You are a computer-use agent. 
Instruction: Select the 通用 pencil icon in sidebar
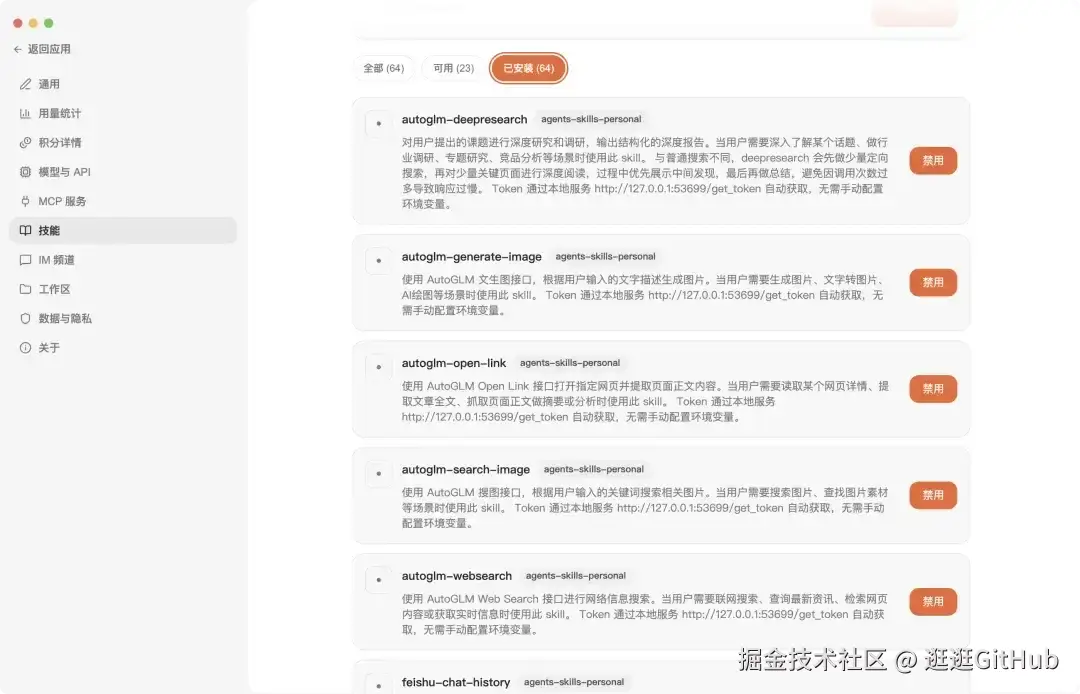pos(25,84)
